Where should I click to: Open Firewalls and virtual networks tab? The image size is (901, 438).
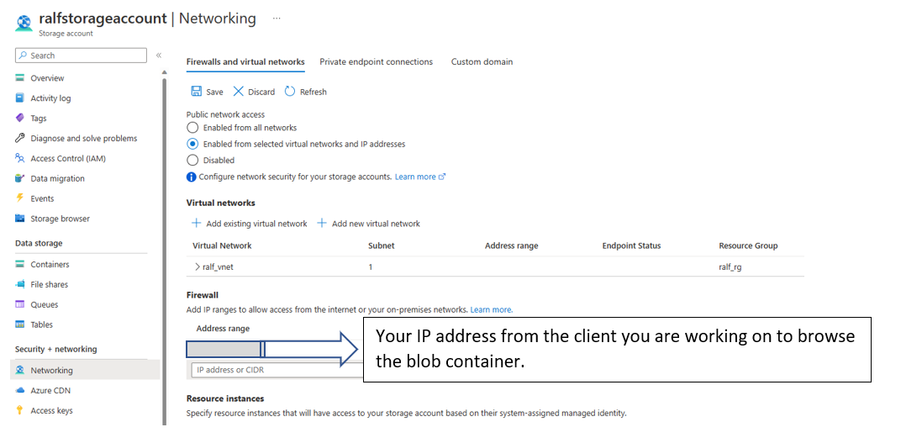[245, 62]
